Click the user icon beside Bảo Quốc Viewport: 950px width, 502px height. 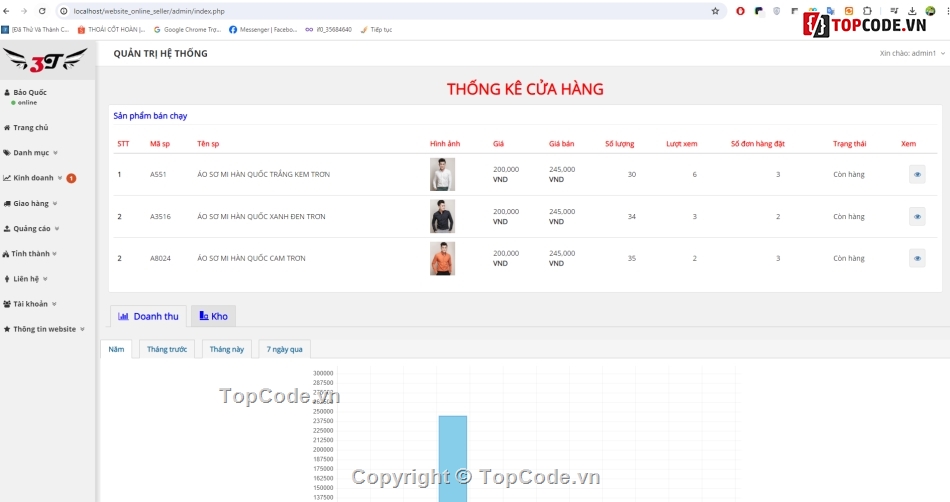7,93
